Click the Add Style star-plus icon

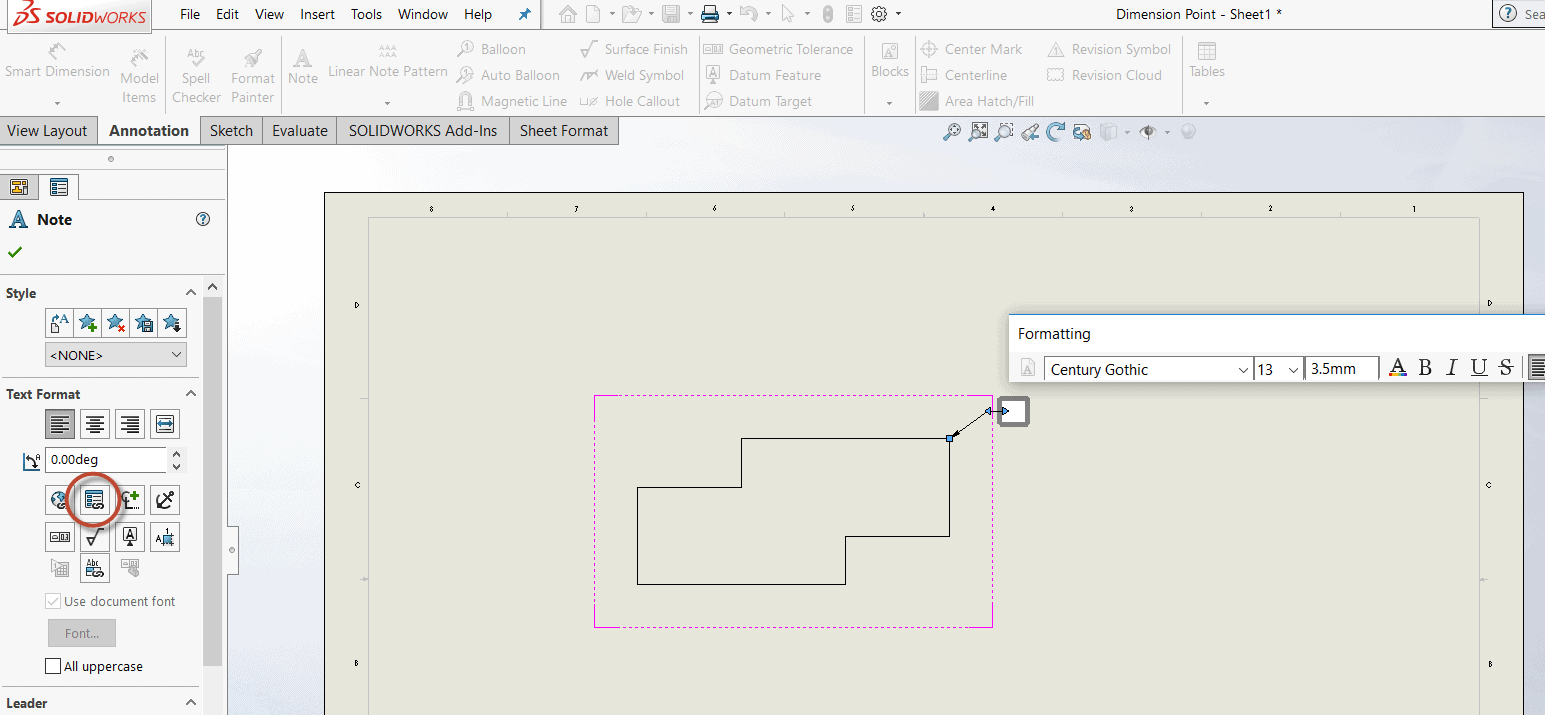(88, 323)
